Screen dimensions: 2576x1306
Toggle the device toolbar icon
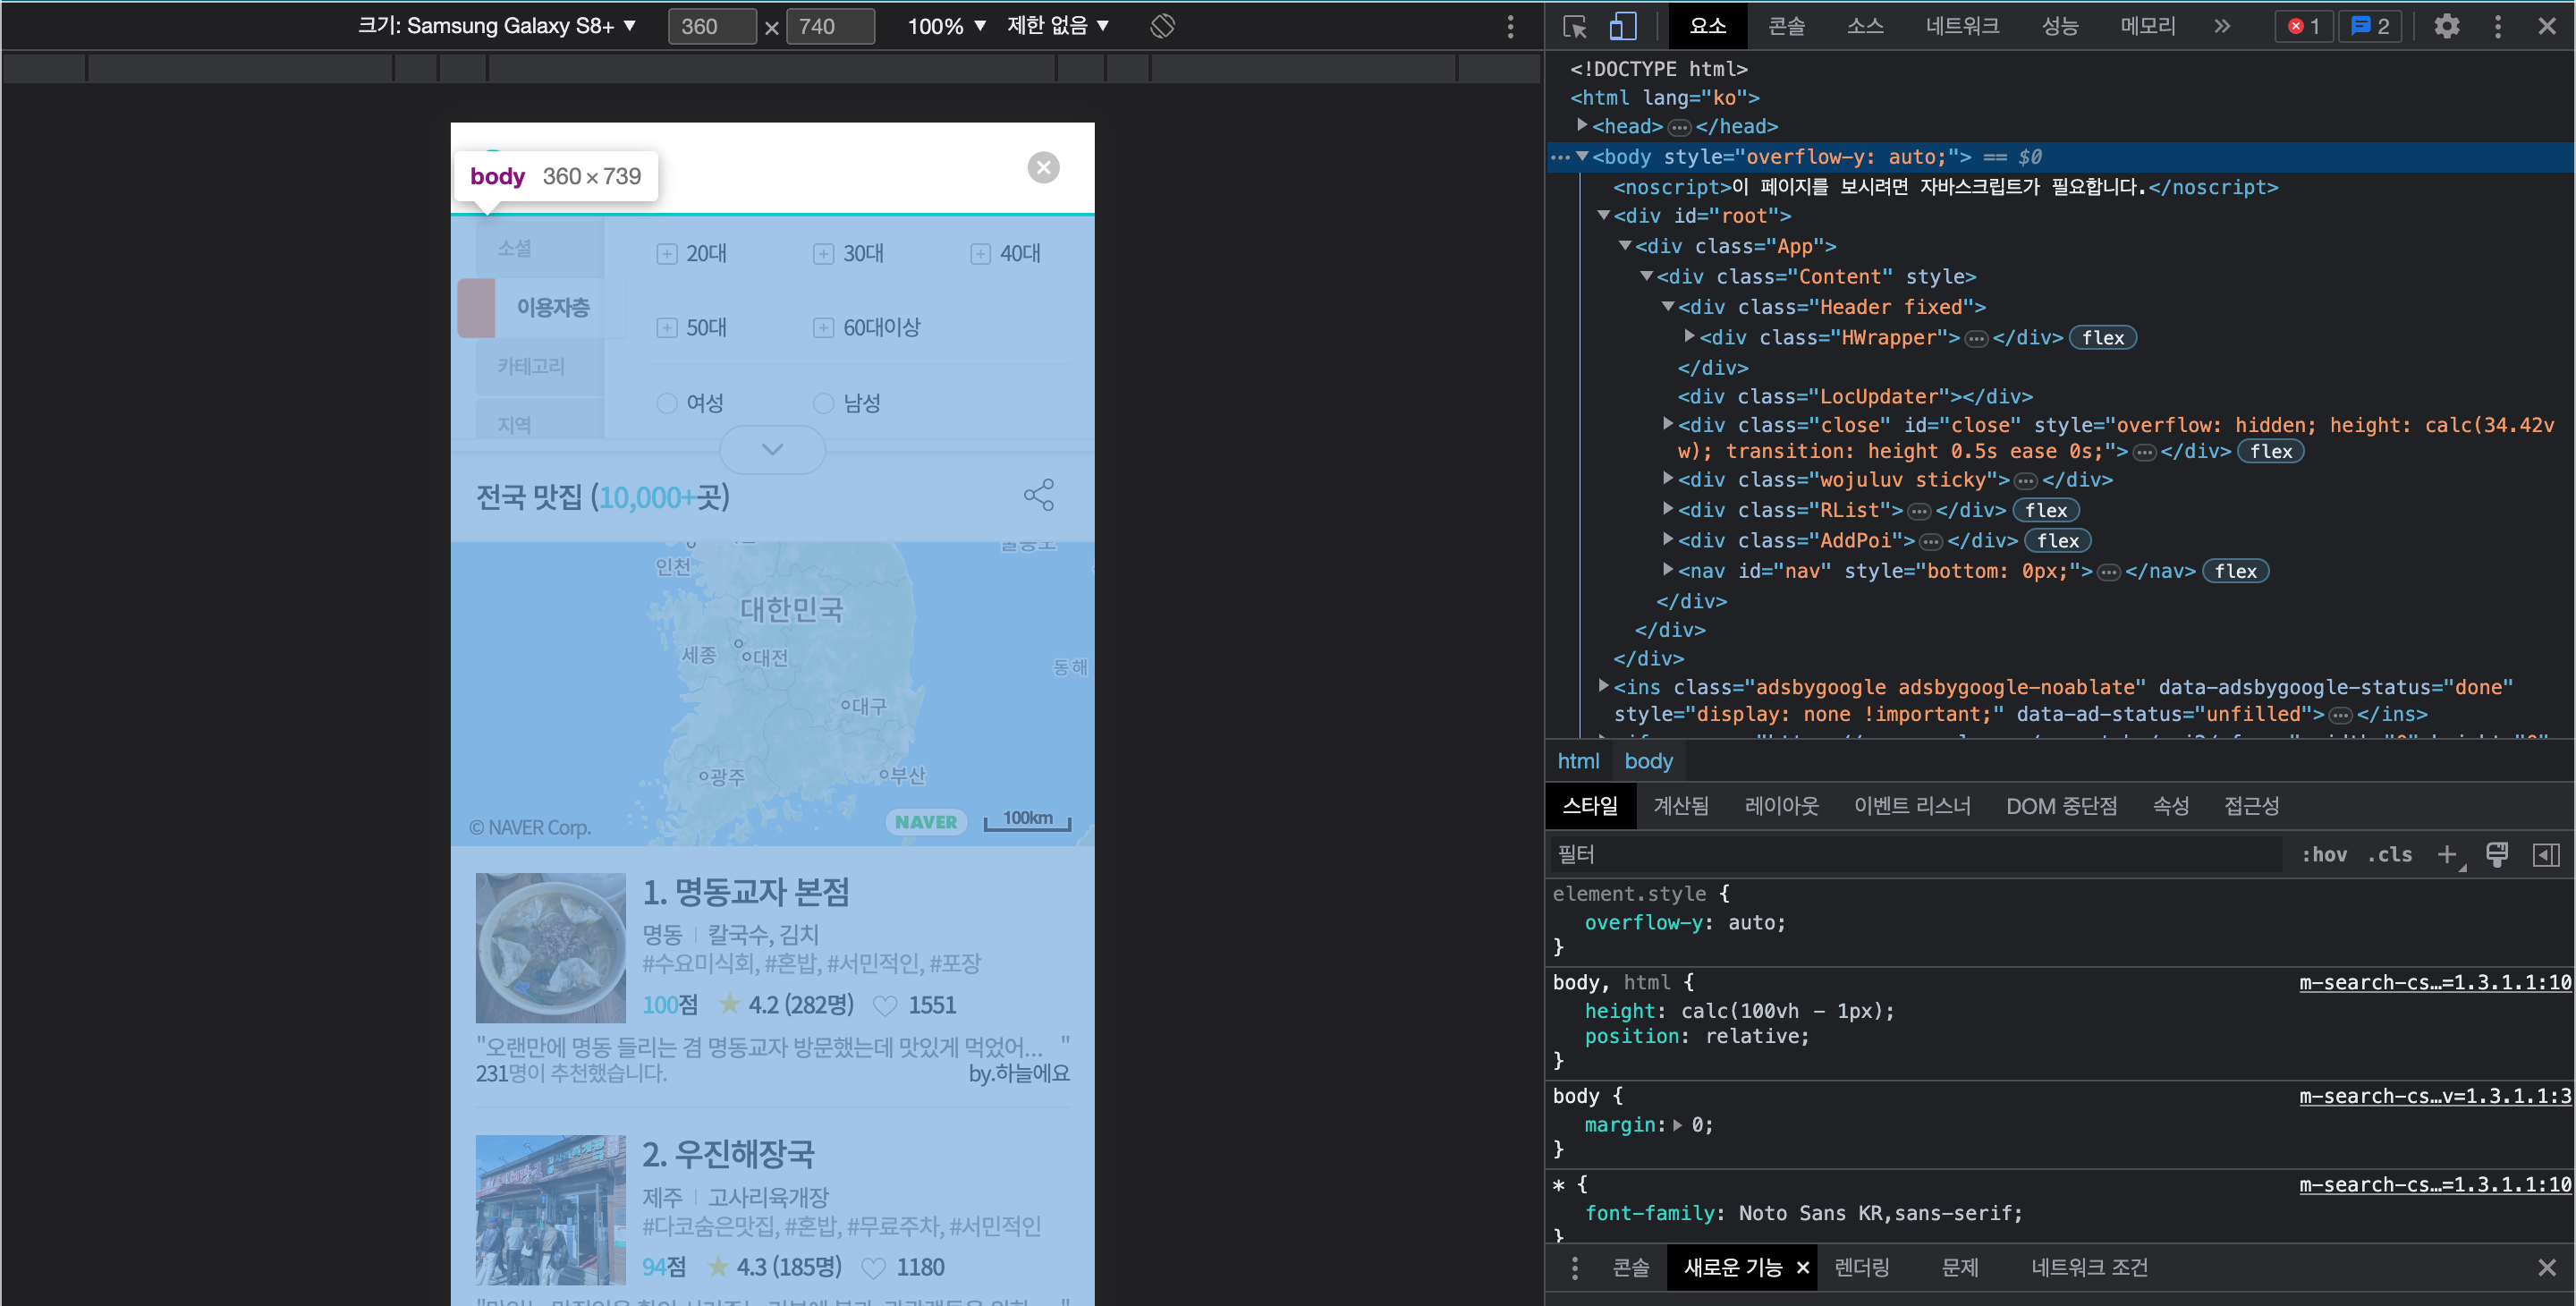tap(1622, 27)
